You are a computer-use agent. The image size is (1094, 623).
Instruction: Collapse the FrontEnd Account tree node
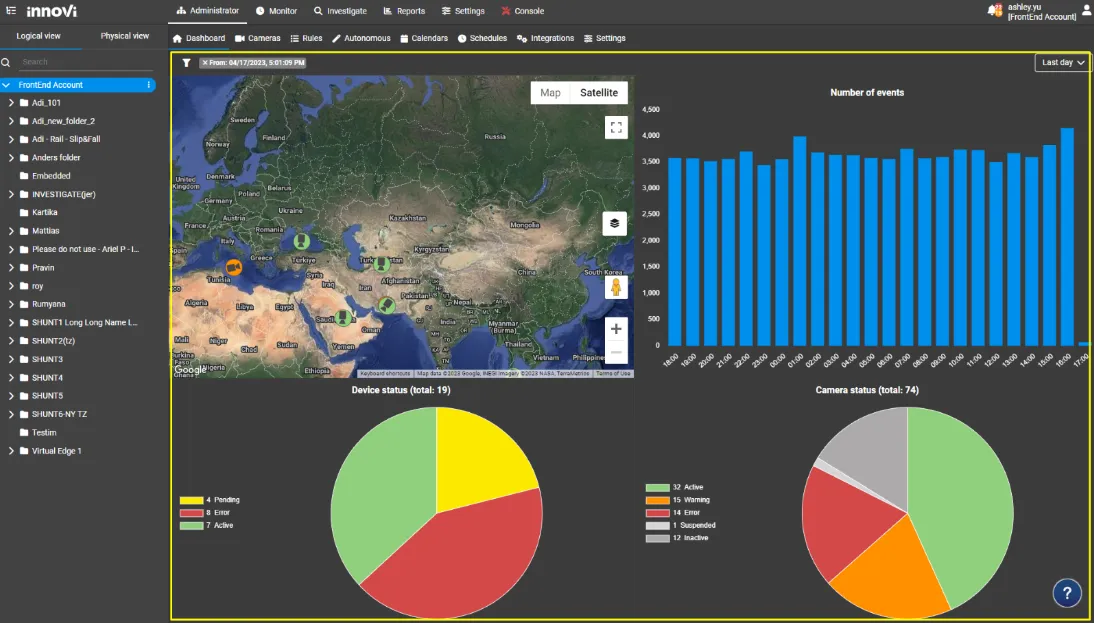pyautogui.click(x=6, y=85)
